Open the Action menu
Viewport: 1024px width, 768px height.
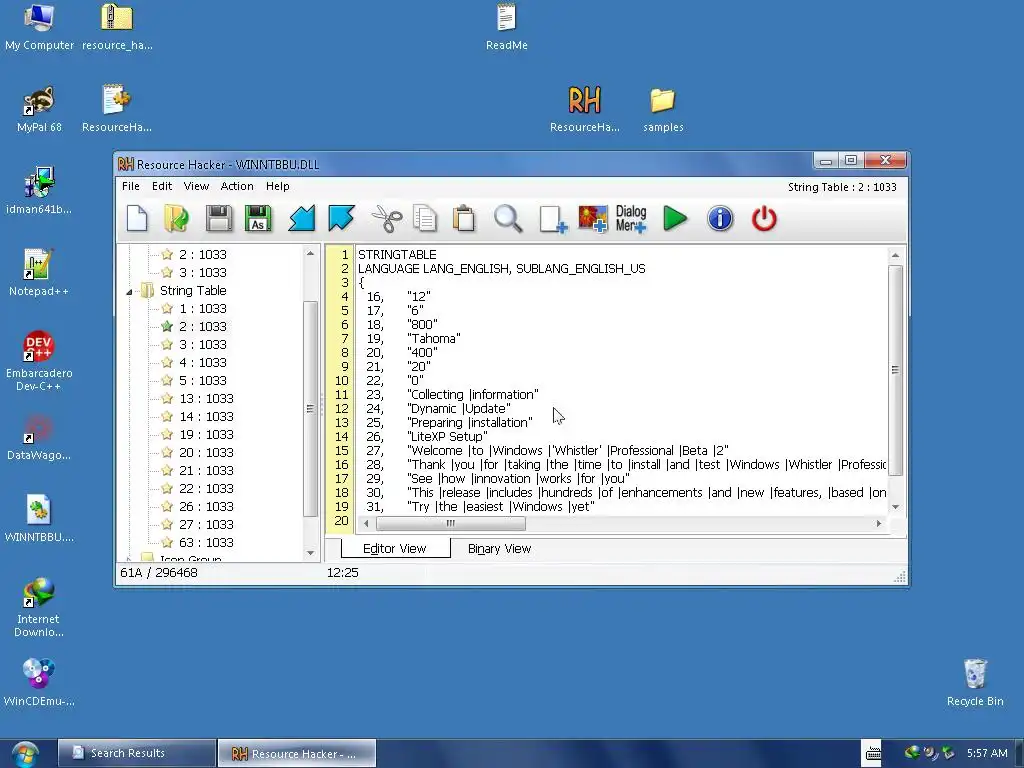[237, 186]
